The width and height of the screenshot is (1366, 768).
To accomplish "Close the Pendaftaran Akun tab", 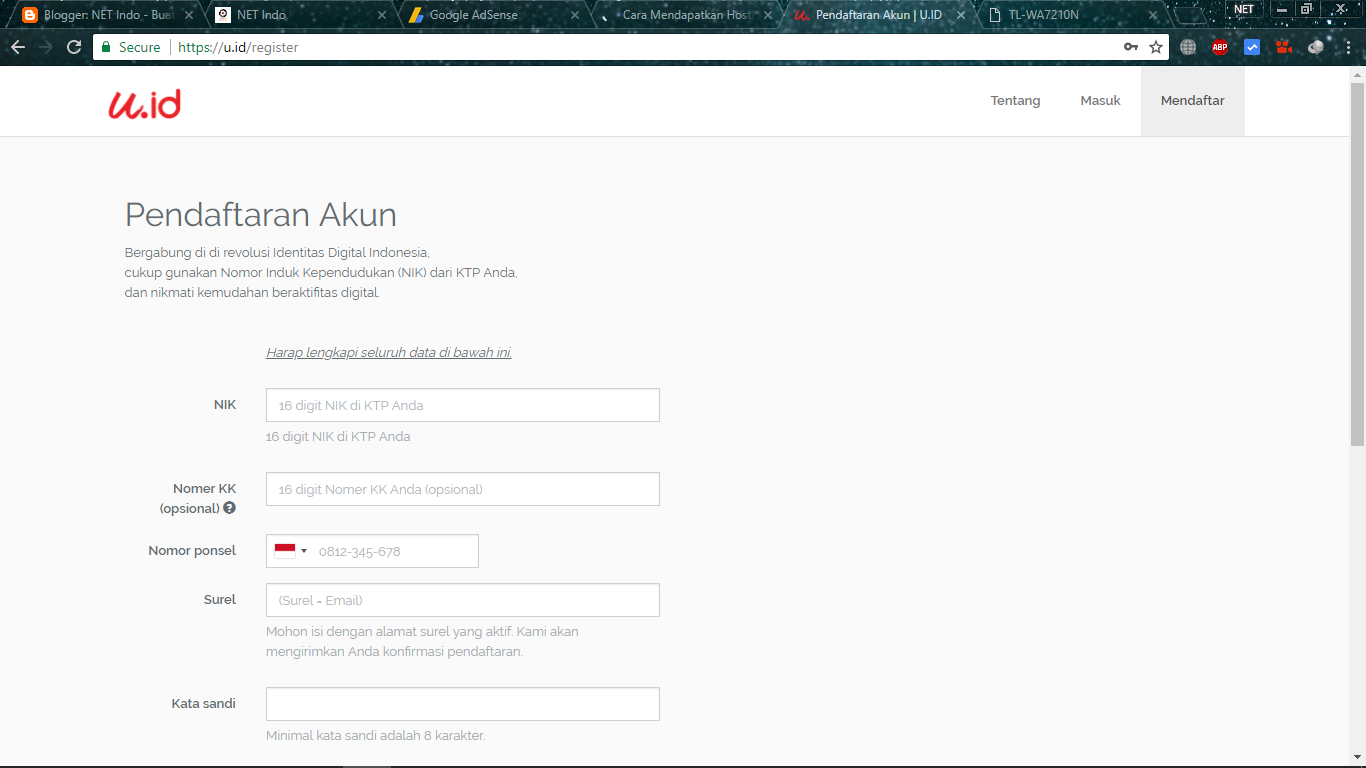I will (960, 15).
